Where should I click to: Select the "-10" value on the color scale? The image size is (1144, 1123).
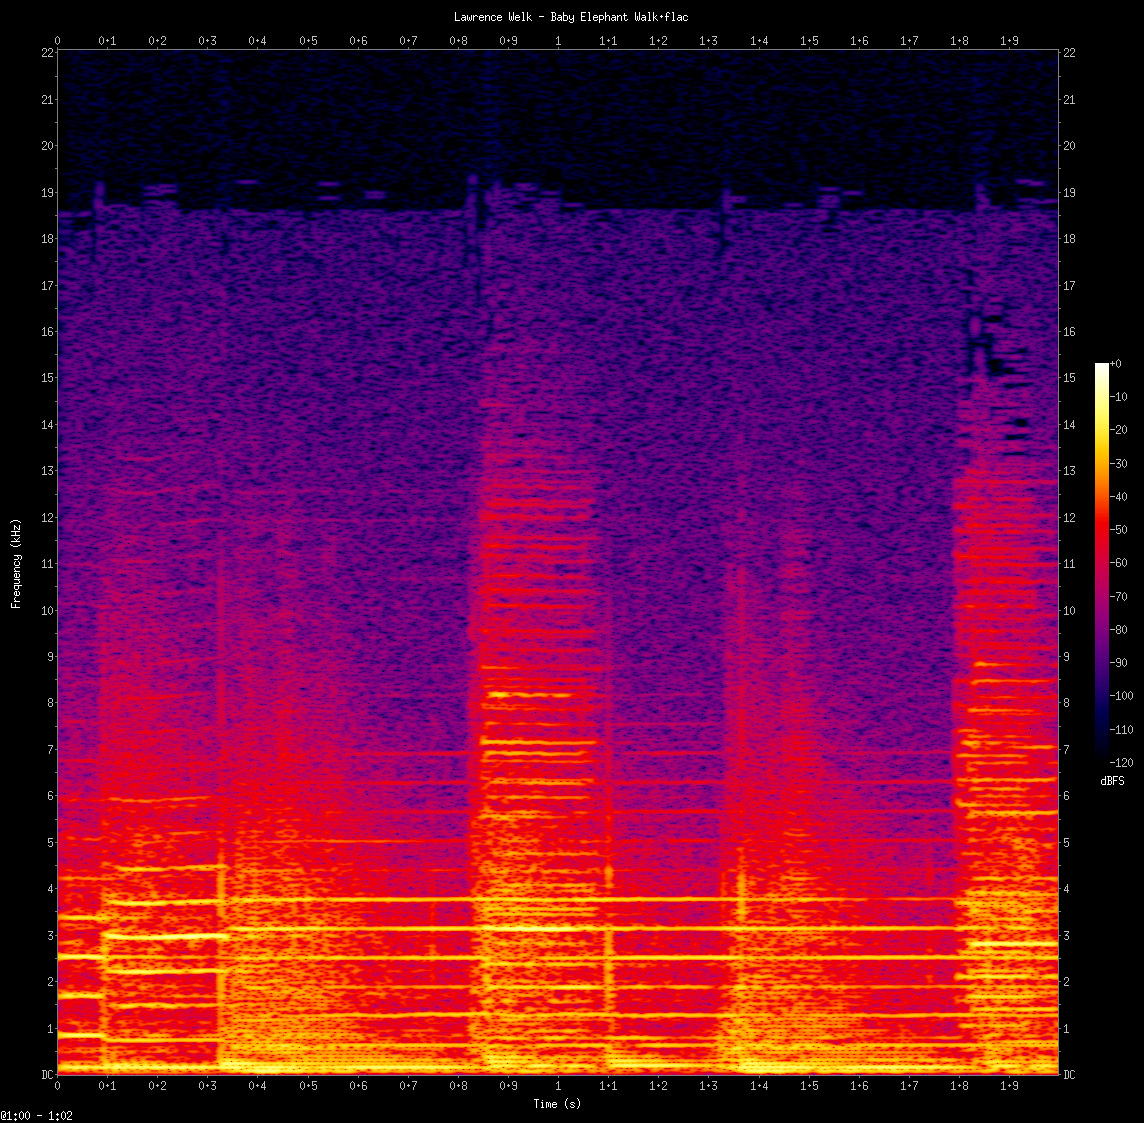click(1118, 397)
